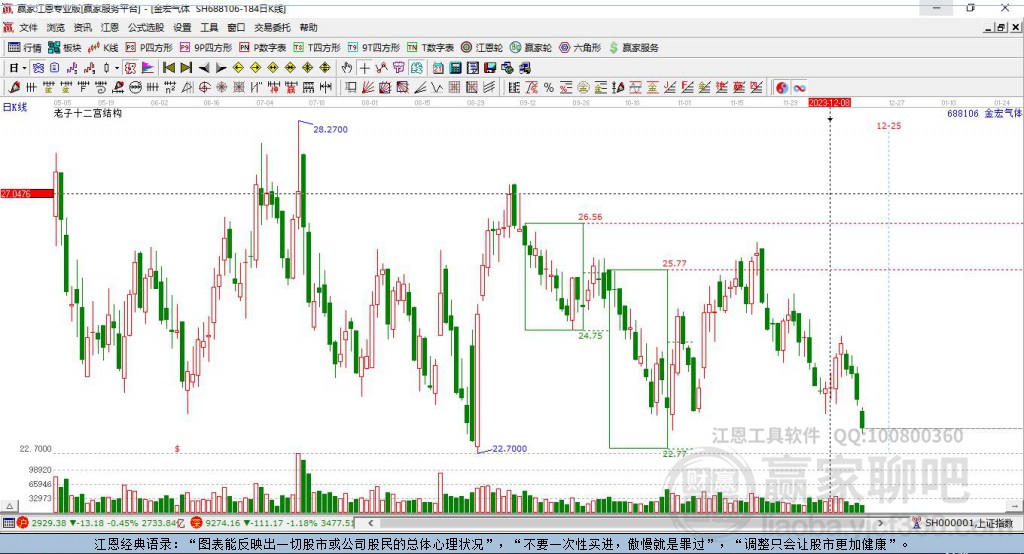The width and height of the screenshot is (1024, 554).
Task: Click the 28.2700 high price label
Action: 330,129
